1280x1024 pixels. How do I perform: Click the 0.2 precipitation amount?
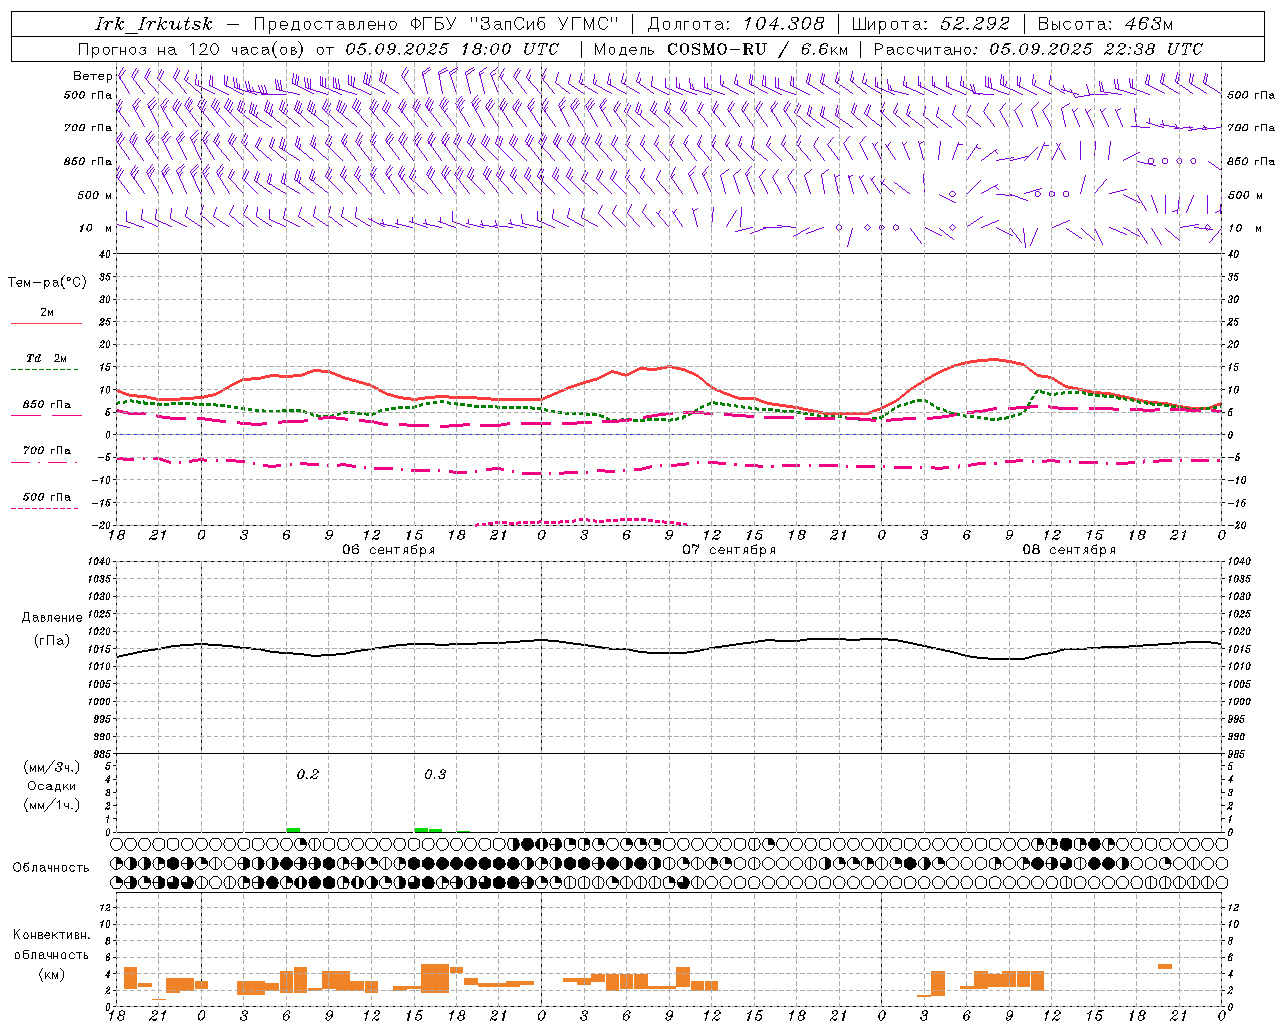click(308, 775)
